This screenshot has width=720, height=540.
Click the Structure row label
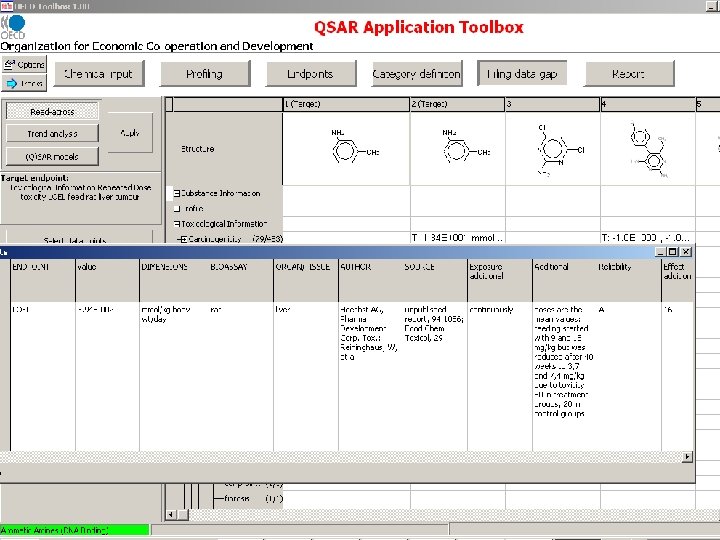click(197, 149)
